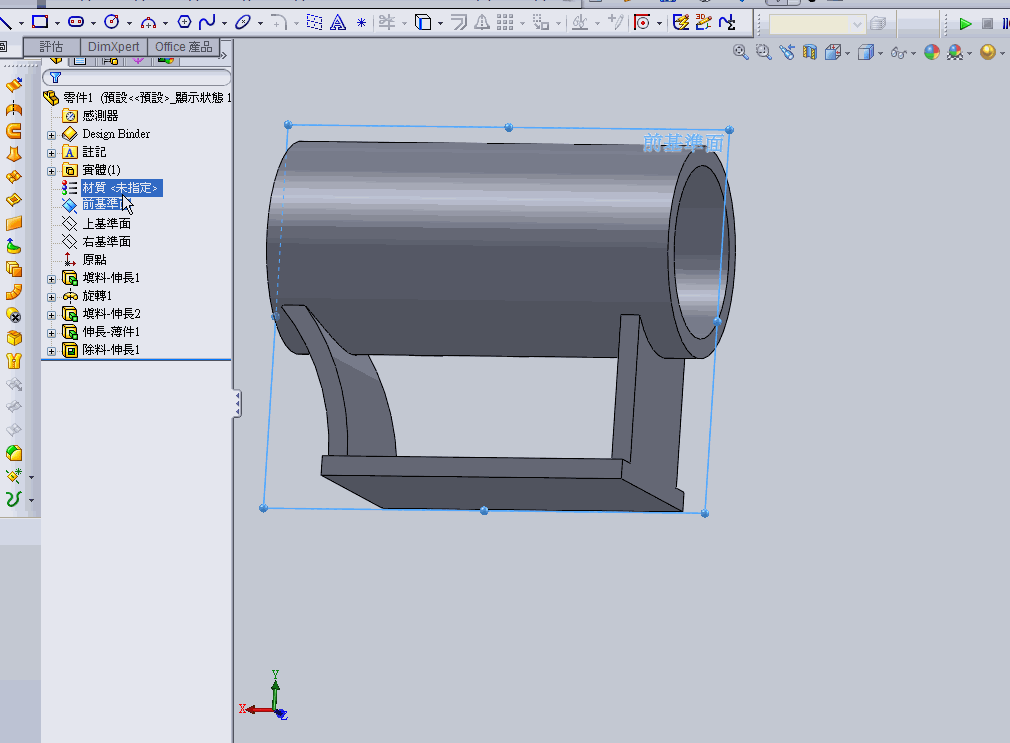Click the Delete Face icon in left toolbar
The height and width of the screenshot is (743, 1010).
(x=14, y=315)
